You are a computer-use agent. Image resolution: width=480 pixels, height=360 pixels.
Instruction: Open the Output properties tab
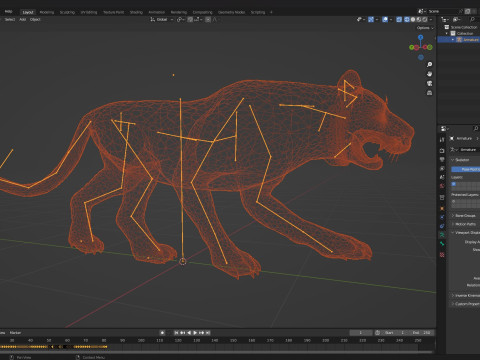(442, 159)
